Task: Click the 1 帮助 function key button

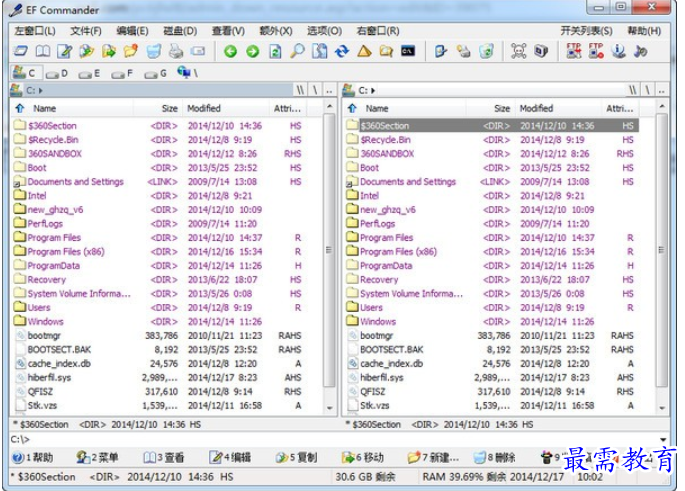Action: click(33, 457)
